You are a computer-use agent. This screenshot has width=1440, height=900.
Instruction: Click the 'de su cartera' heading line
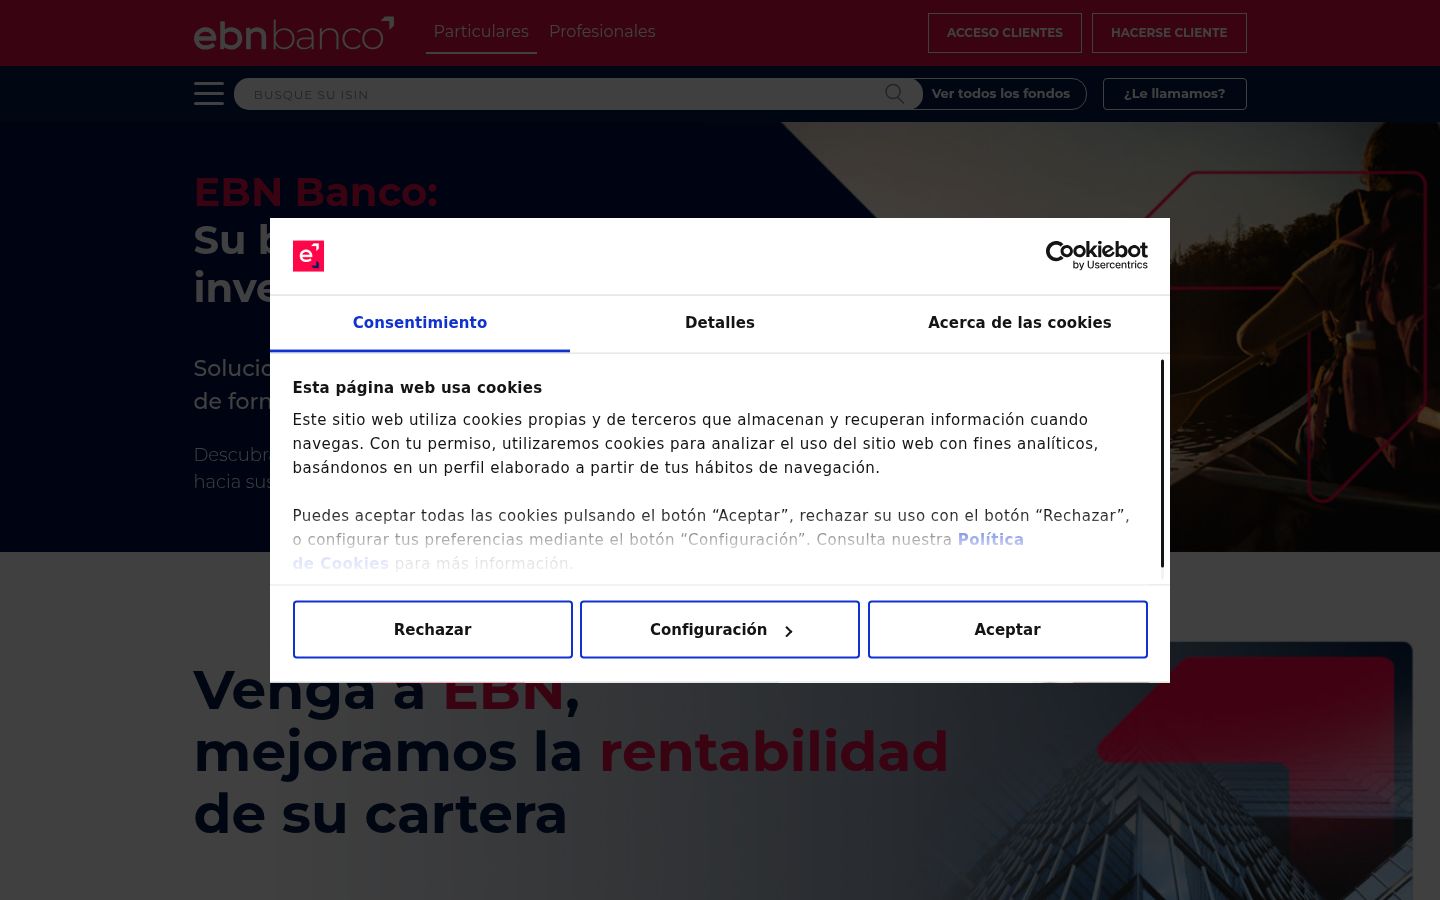coord(381,814)
